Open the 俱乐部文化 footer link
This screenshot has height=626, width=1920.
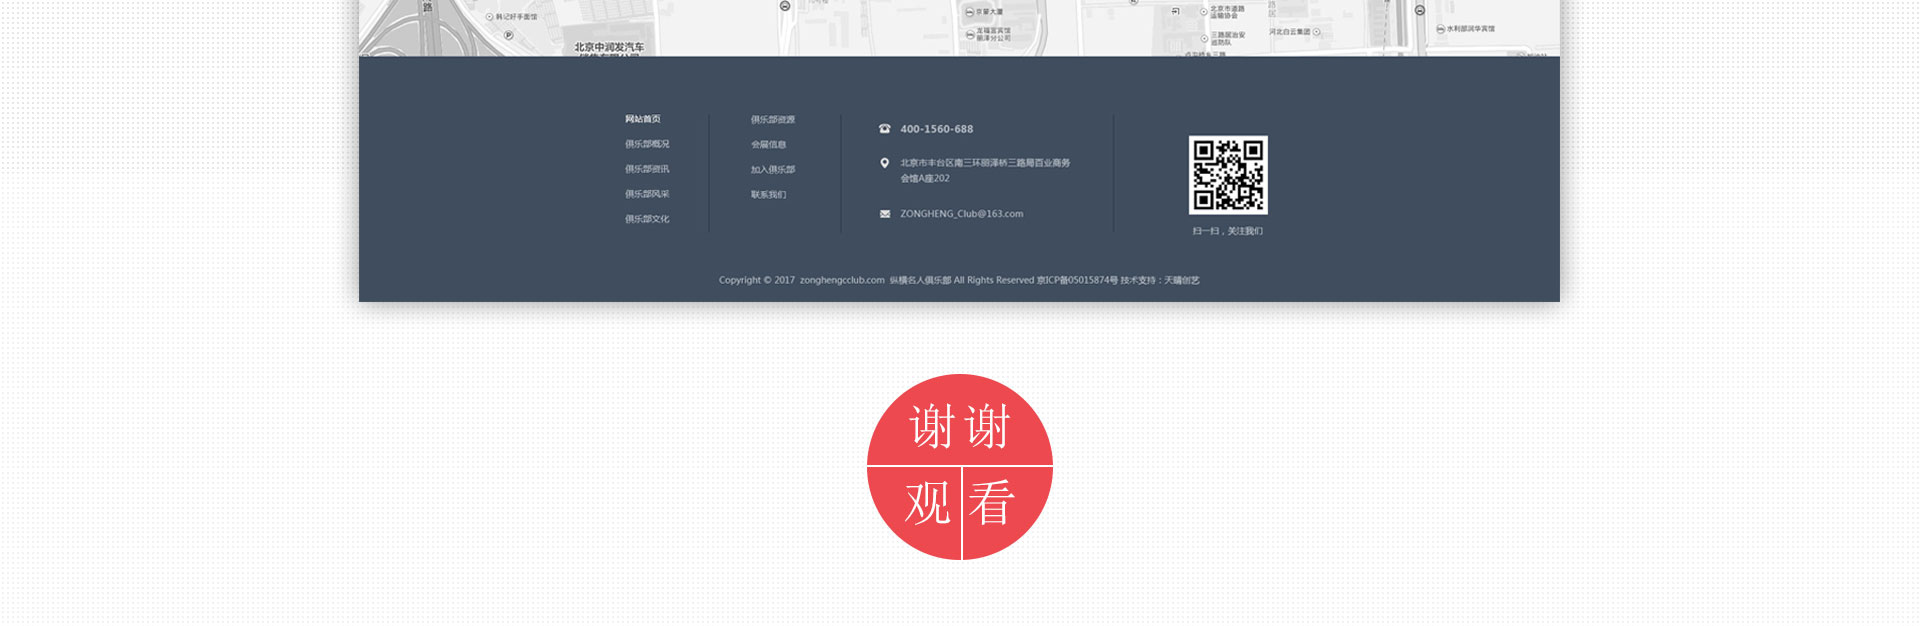click(x=647, y=219)
